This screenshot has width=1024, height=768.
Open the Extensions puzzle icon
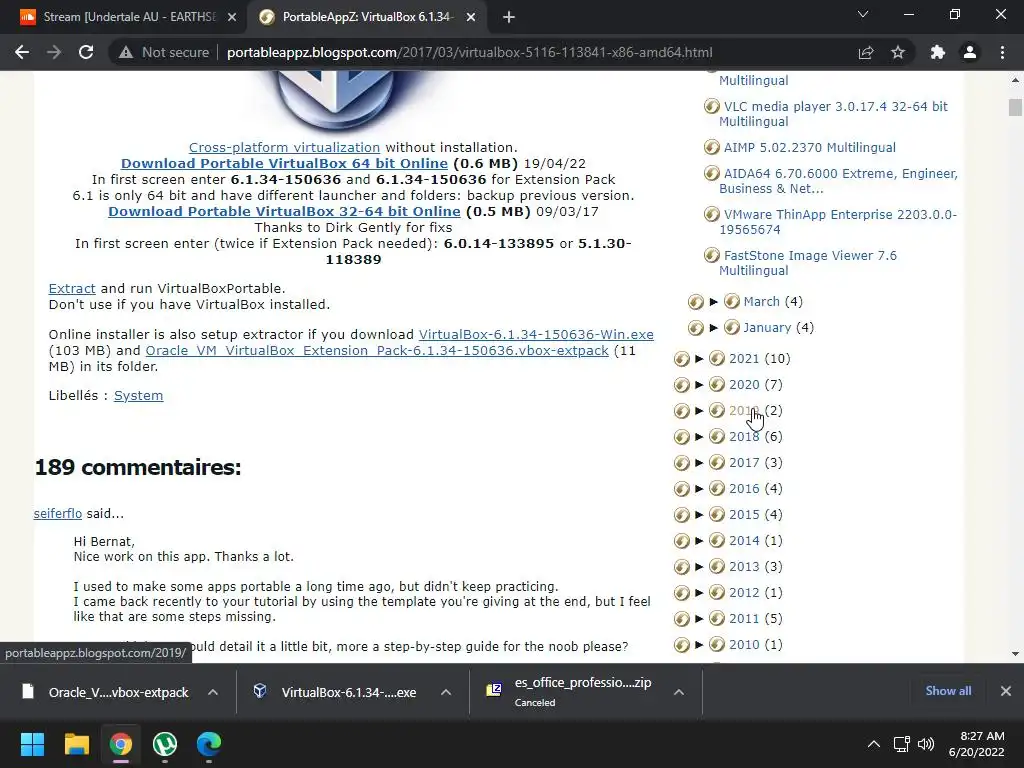point(938,52)
